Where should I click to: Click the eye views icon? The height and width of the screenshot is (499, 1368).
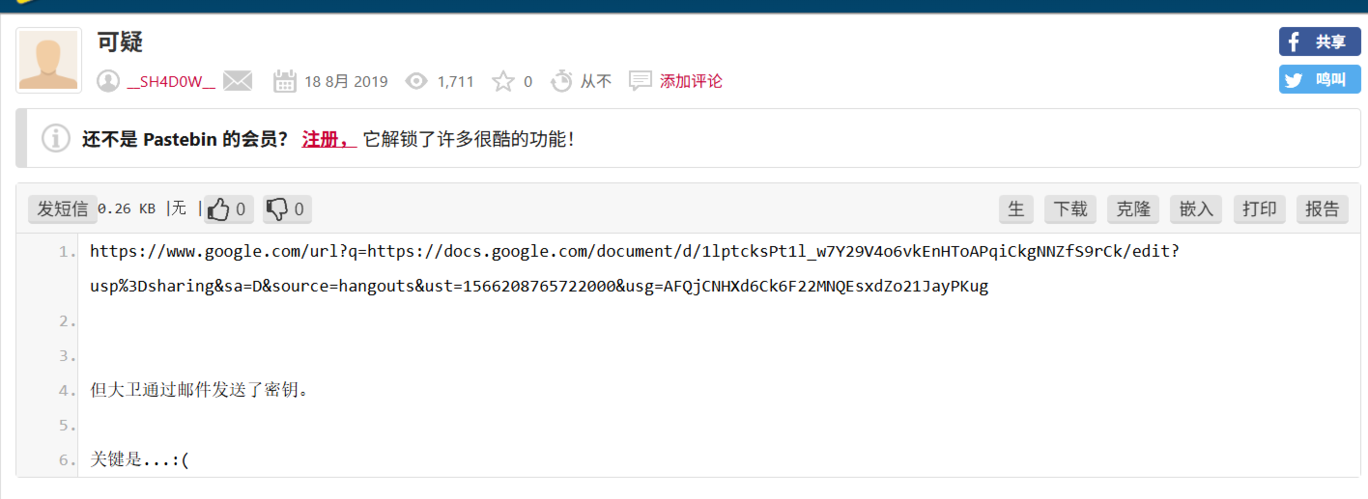tap(416, 81)
